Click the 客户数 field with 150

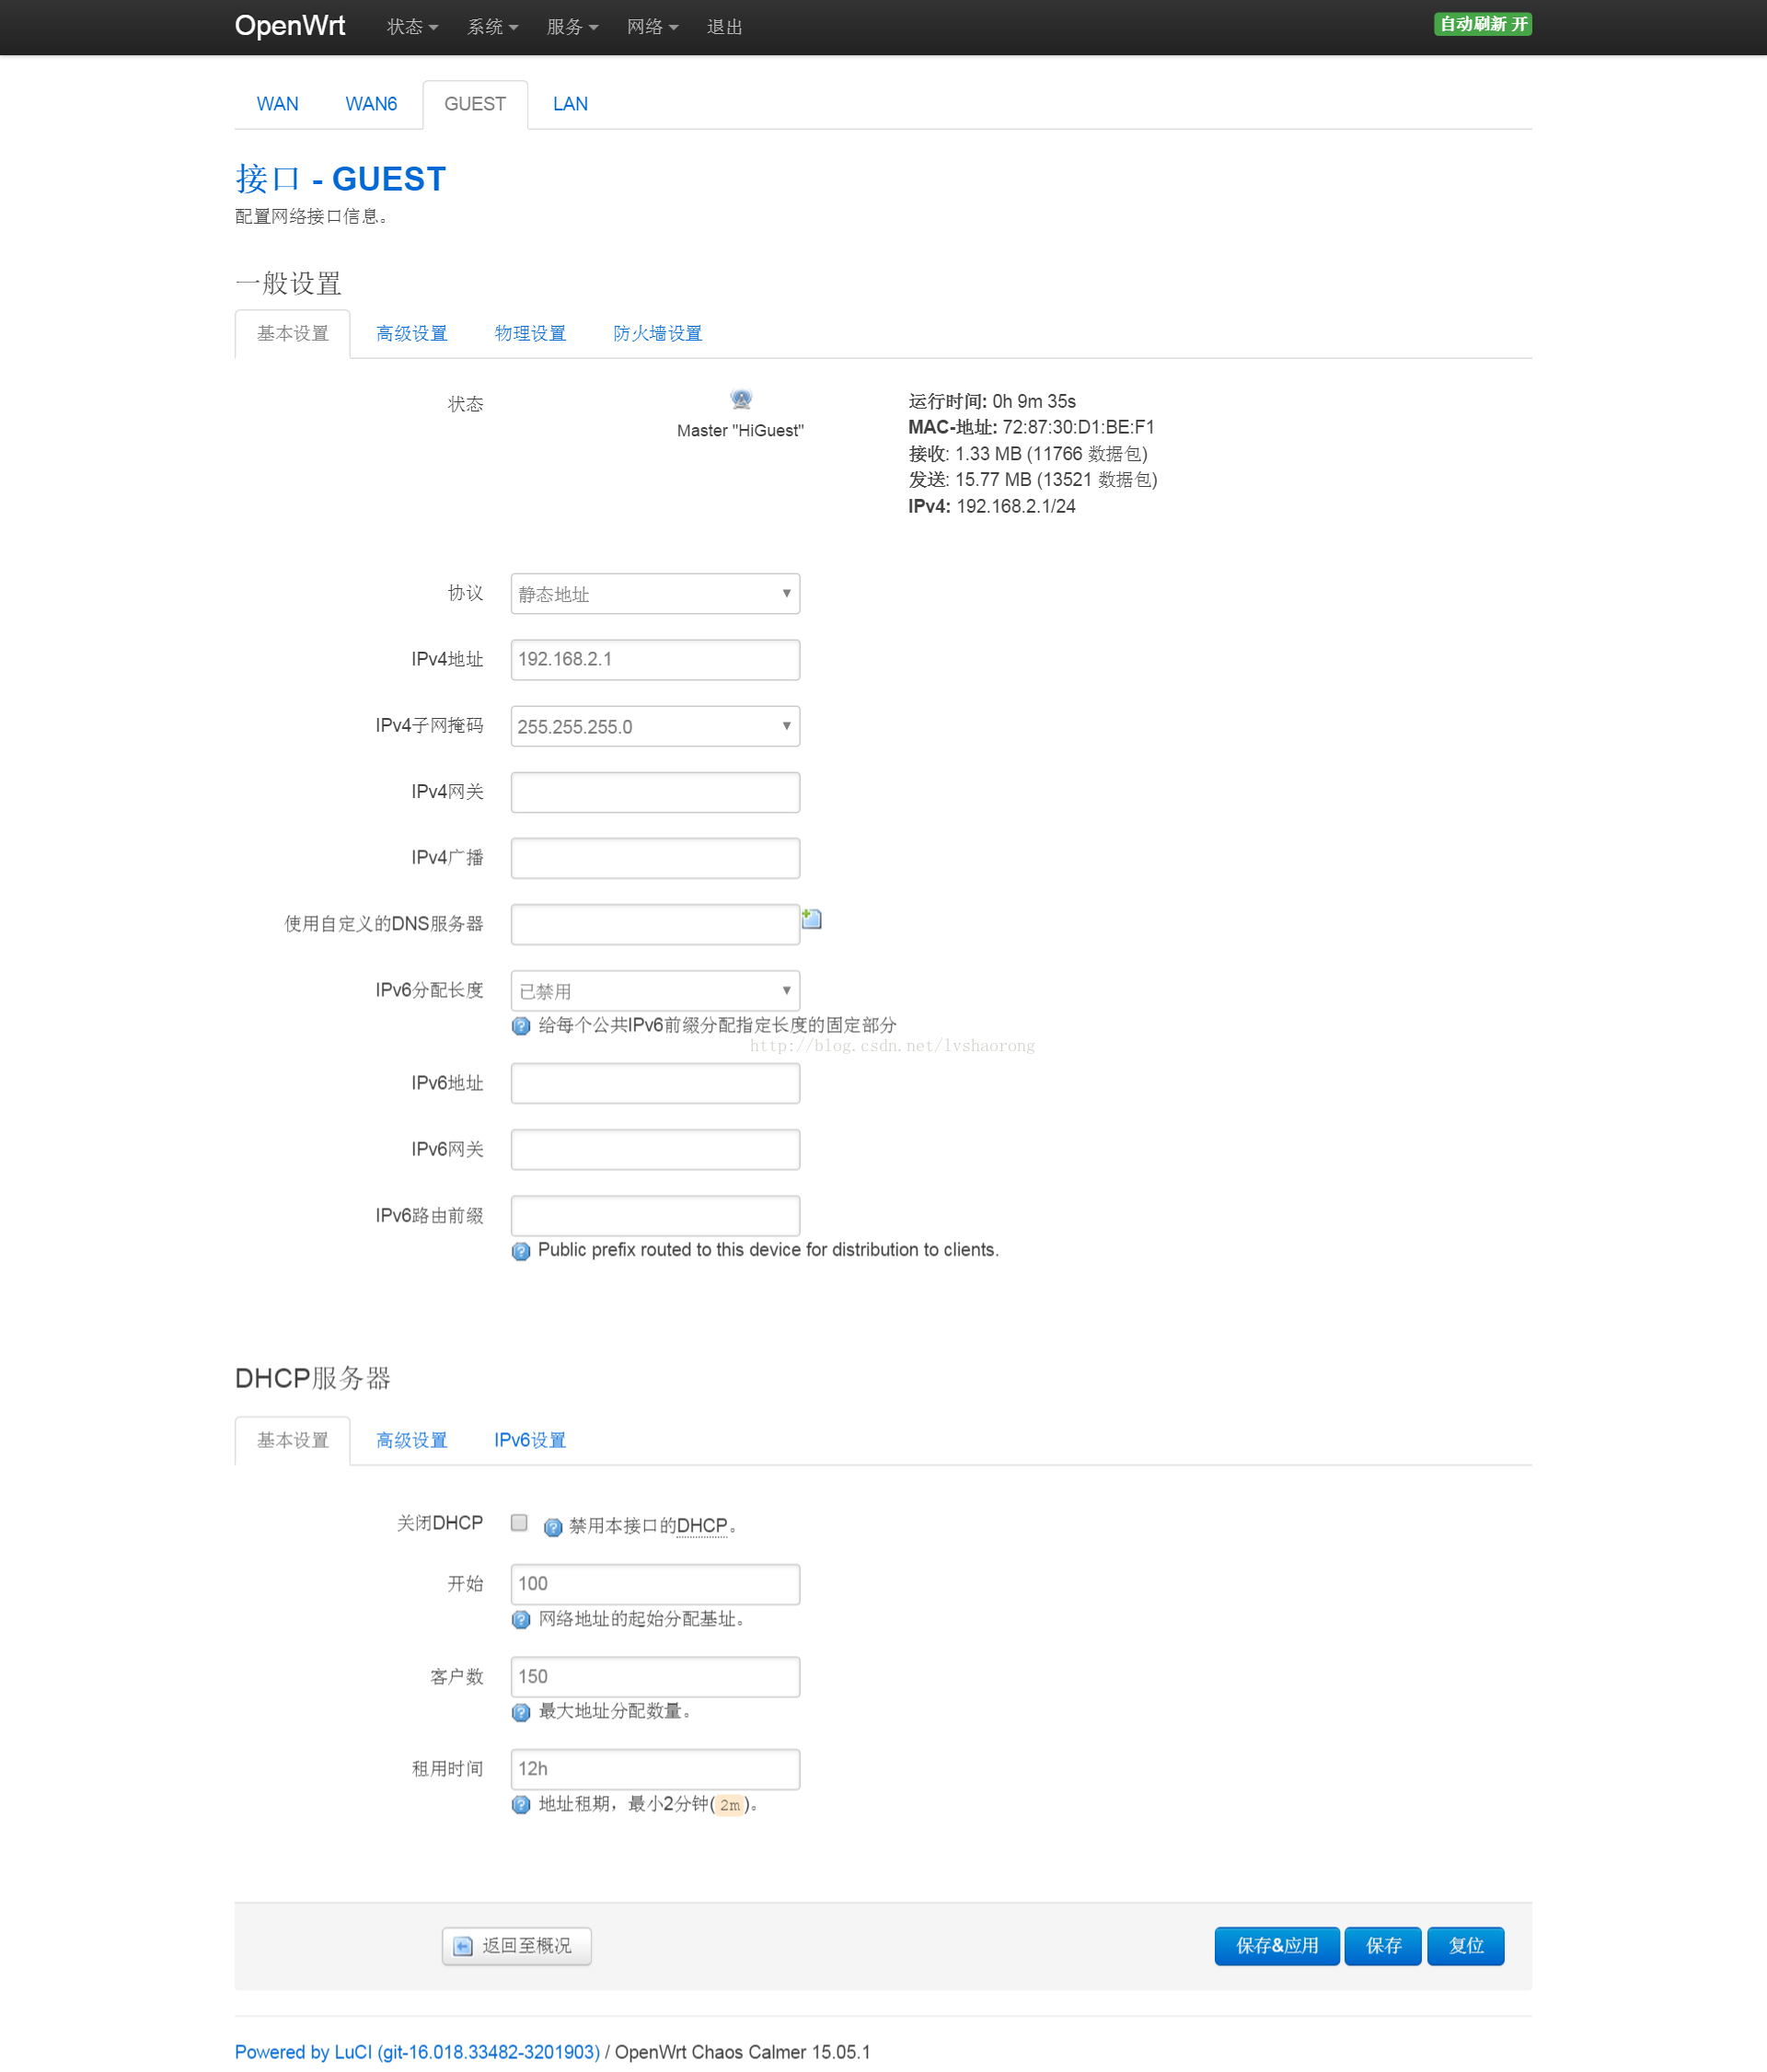click(x=655, y=1677)
